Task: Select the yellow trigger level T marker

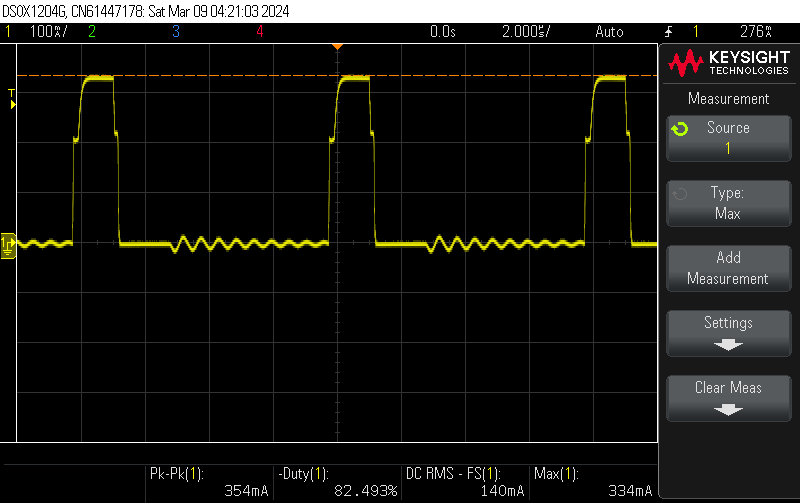Action: click(12, 98)
